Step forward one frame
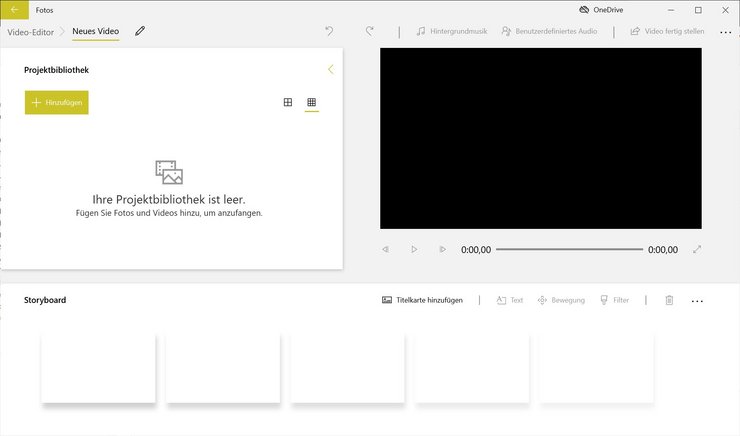This screenshot has height=436, width=740. 443,249
